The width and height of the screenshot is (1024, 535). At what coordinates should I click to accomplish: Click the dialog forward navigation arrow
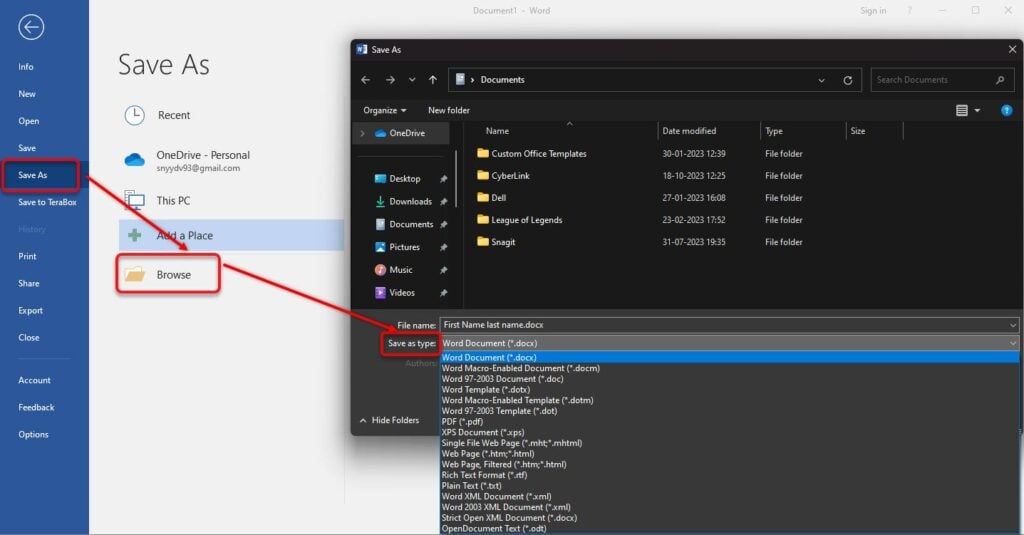[x=390, y=80]
